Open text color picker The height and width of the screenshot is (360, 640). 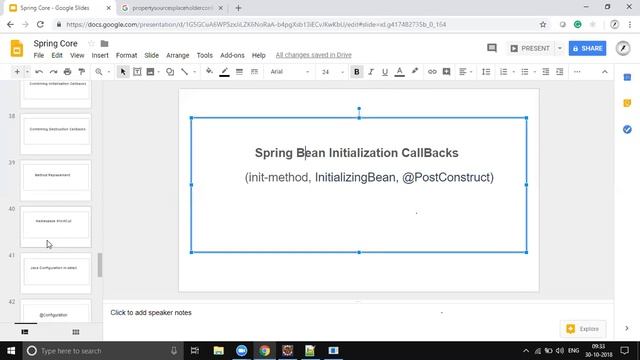point(400,72)
